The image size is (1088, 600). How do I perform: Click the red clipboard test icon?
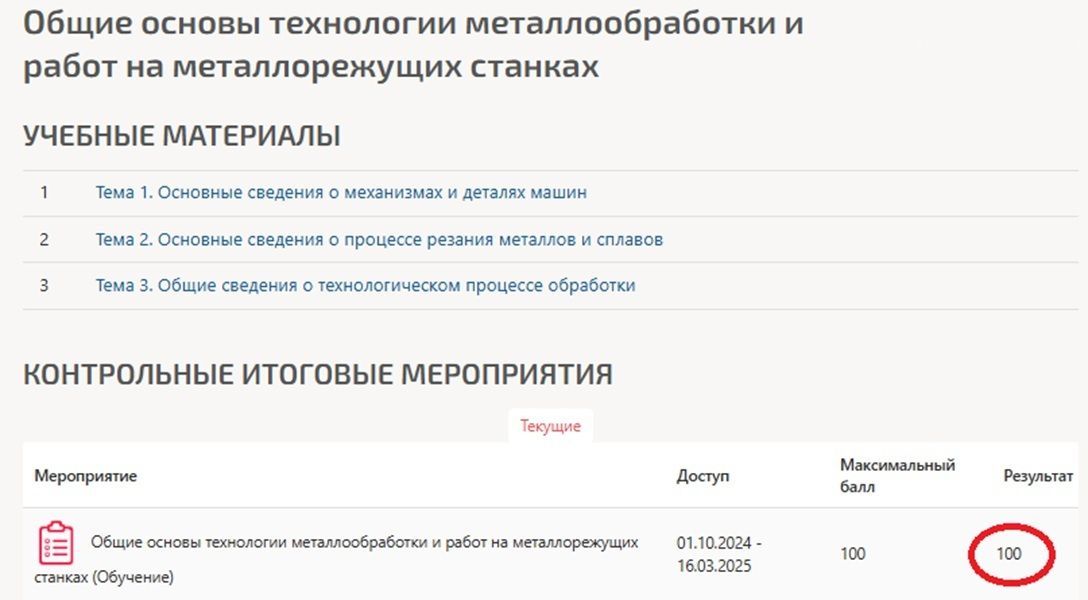coord(56,543)
